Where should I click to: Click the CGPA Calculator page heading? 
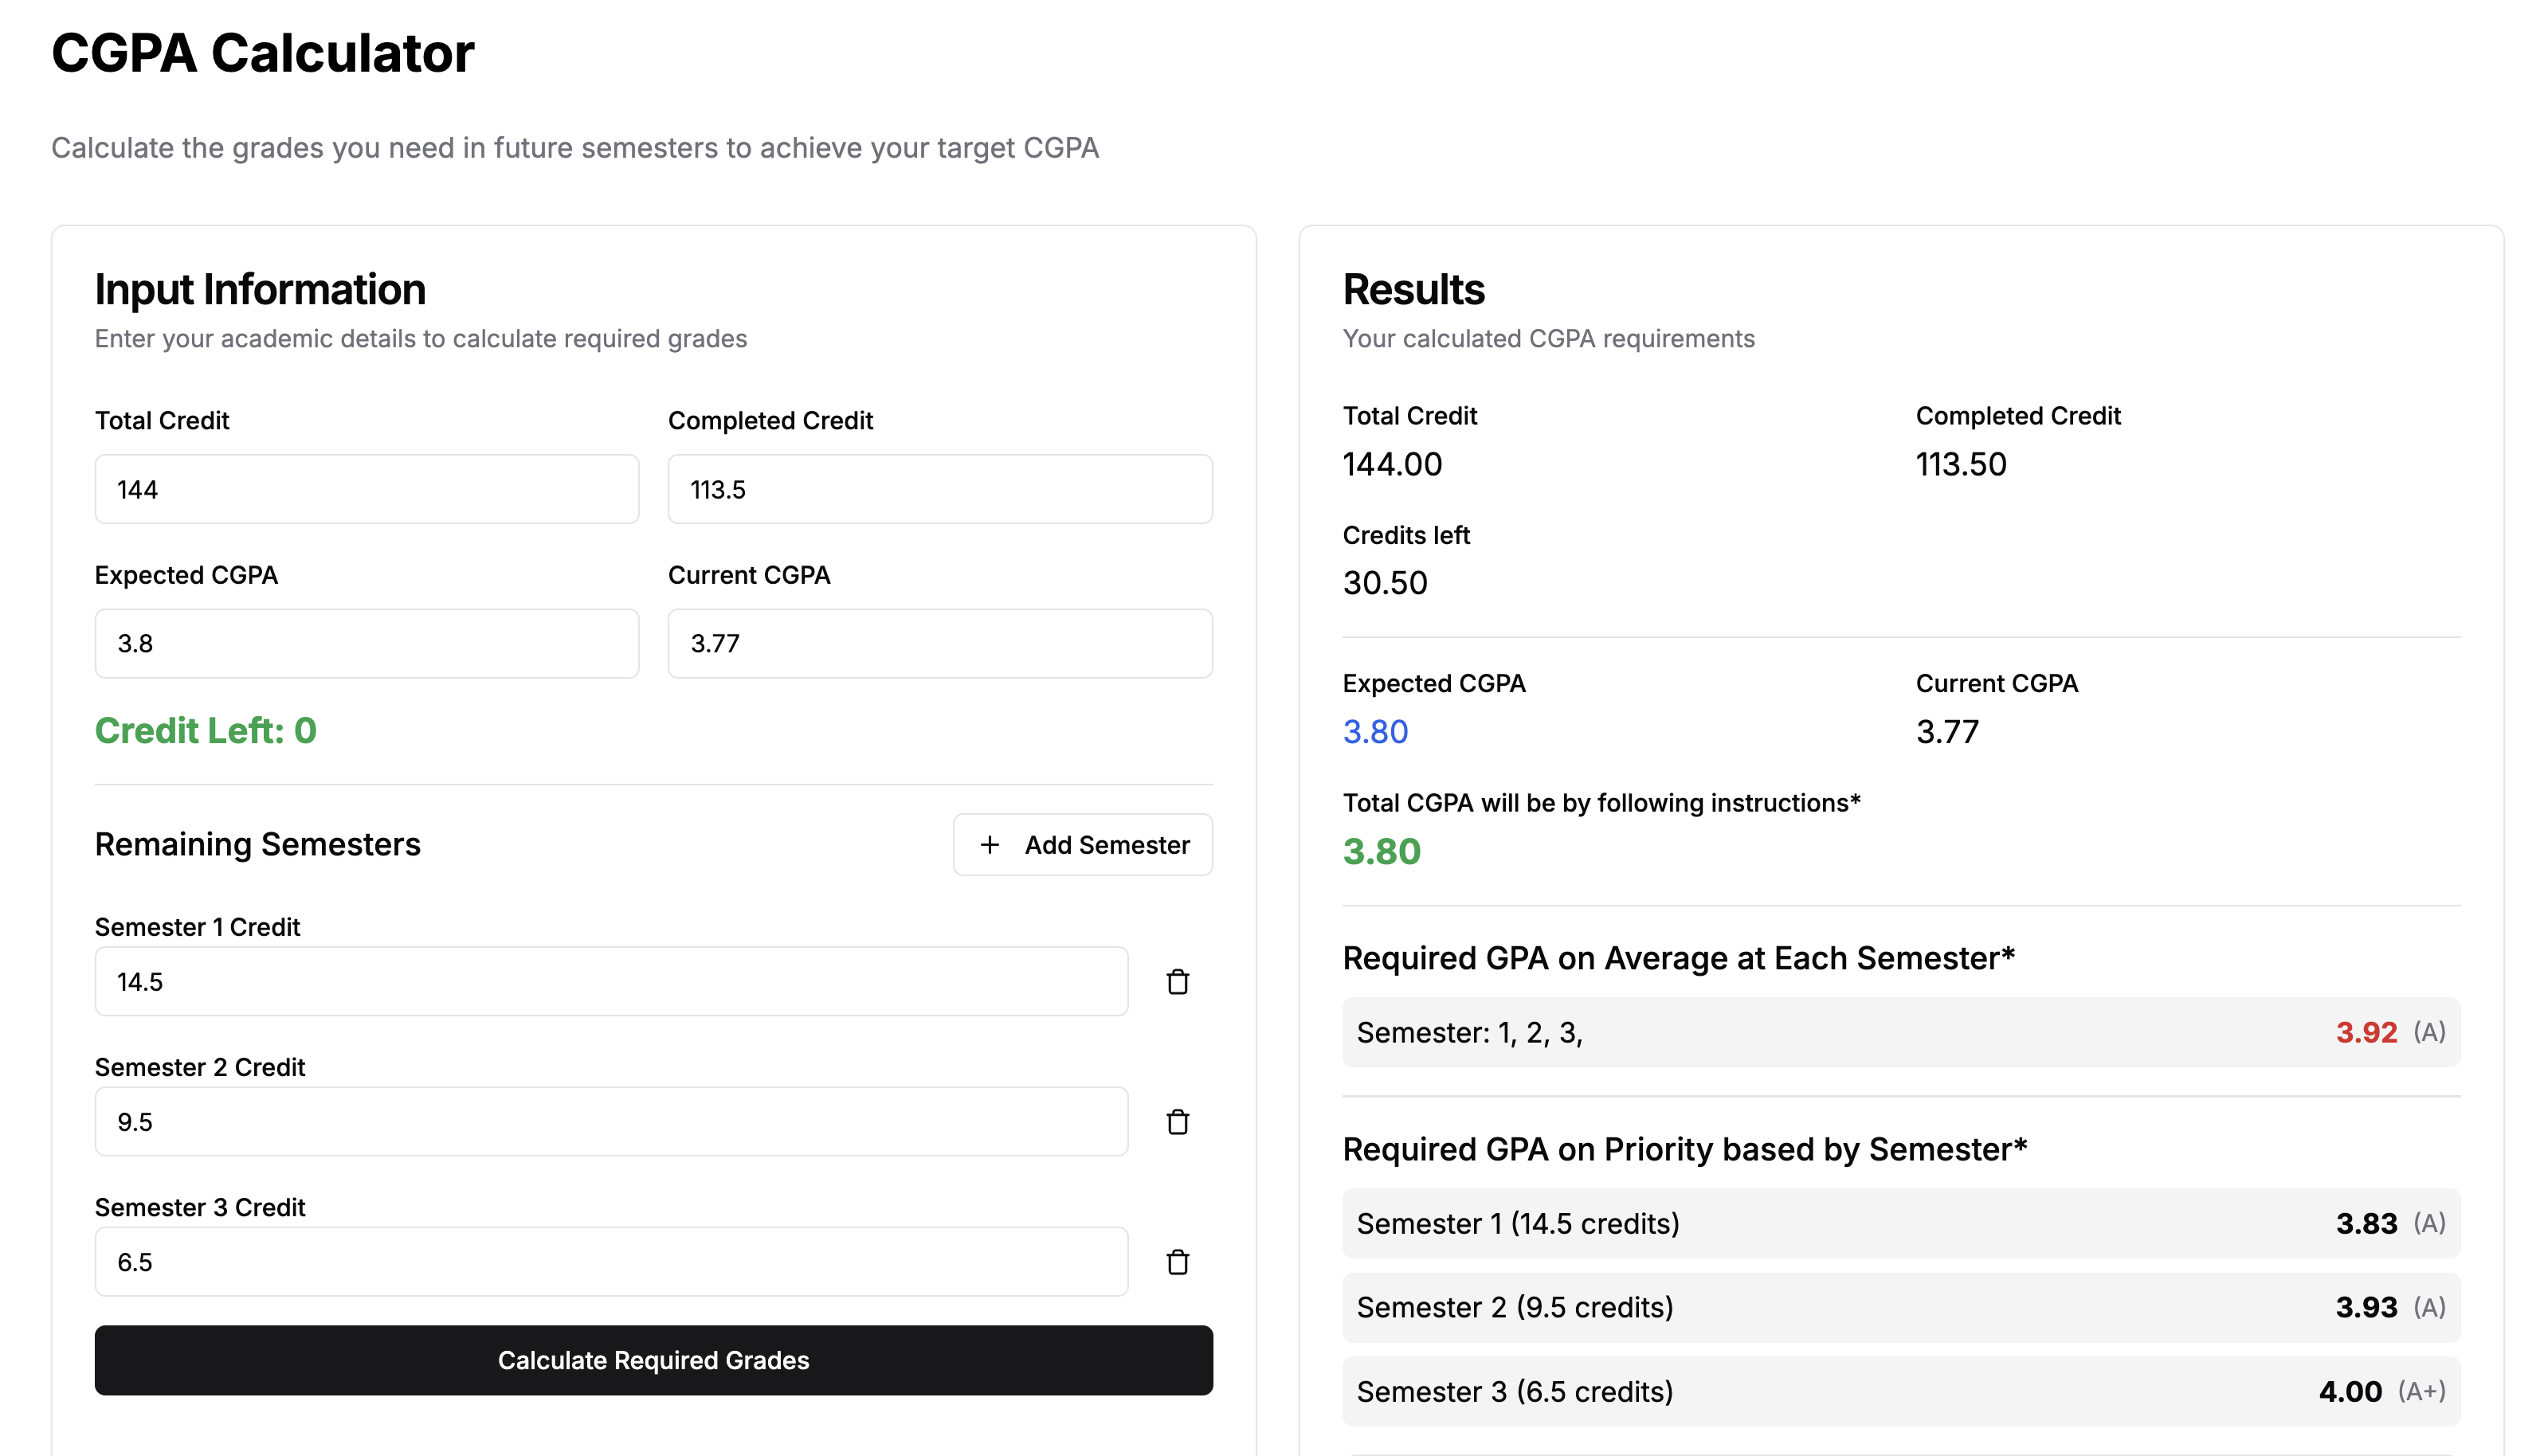pos(262,53)
